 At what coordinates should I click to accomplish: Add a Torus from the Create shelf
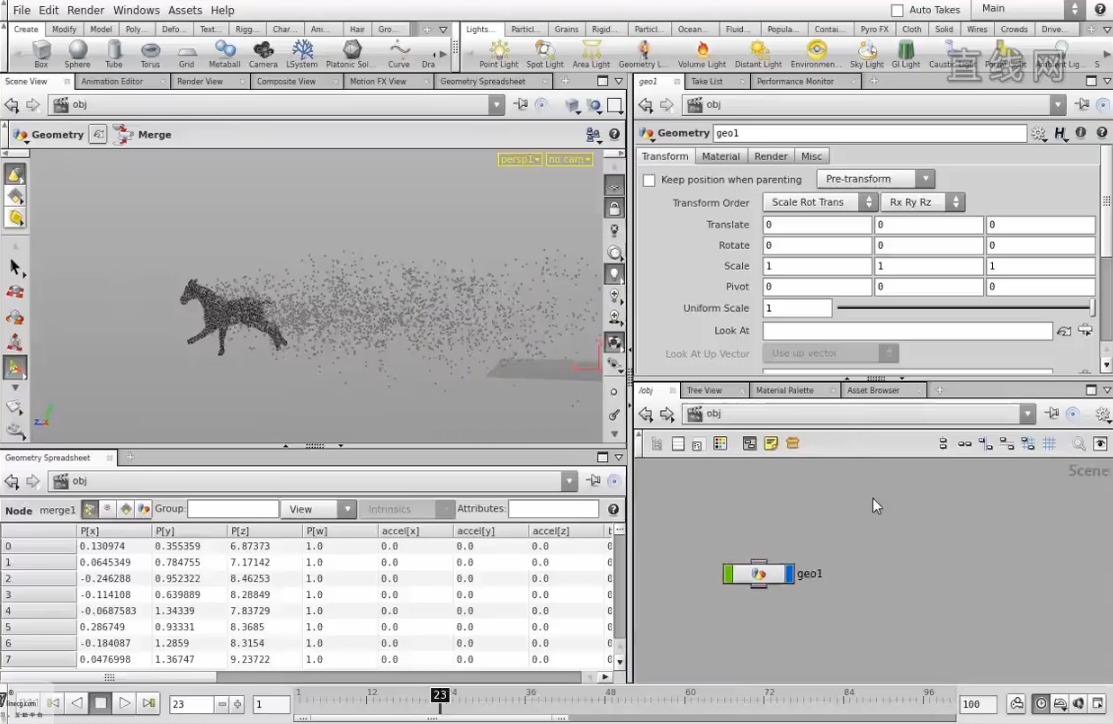(150, 53)
